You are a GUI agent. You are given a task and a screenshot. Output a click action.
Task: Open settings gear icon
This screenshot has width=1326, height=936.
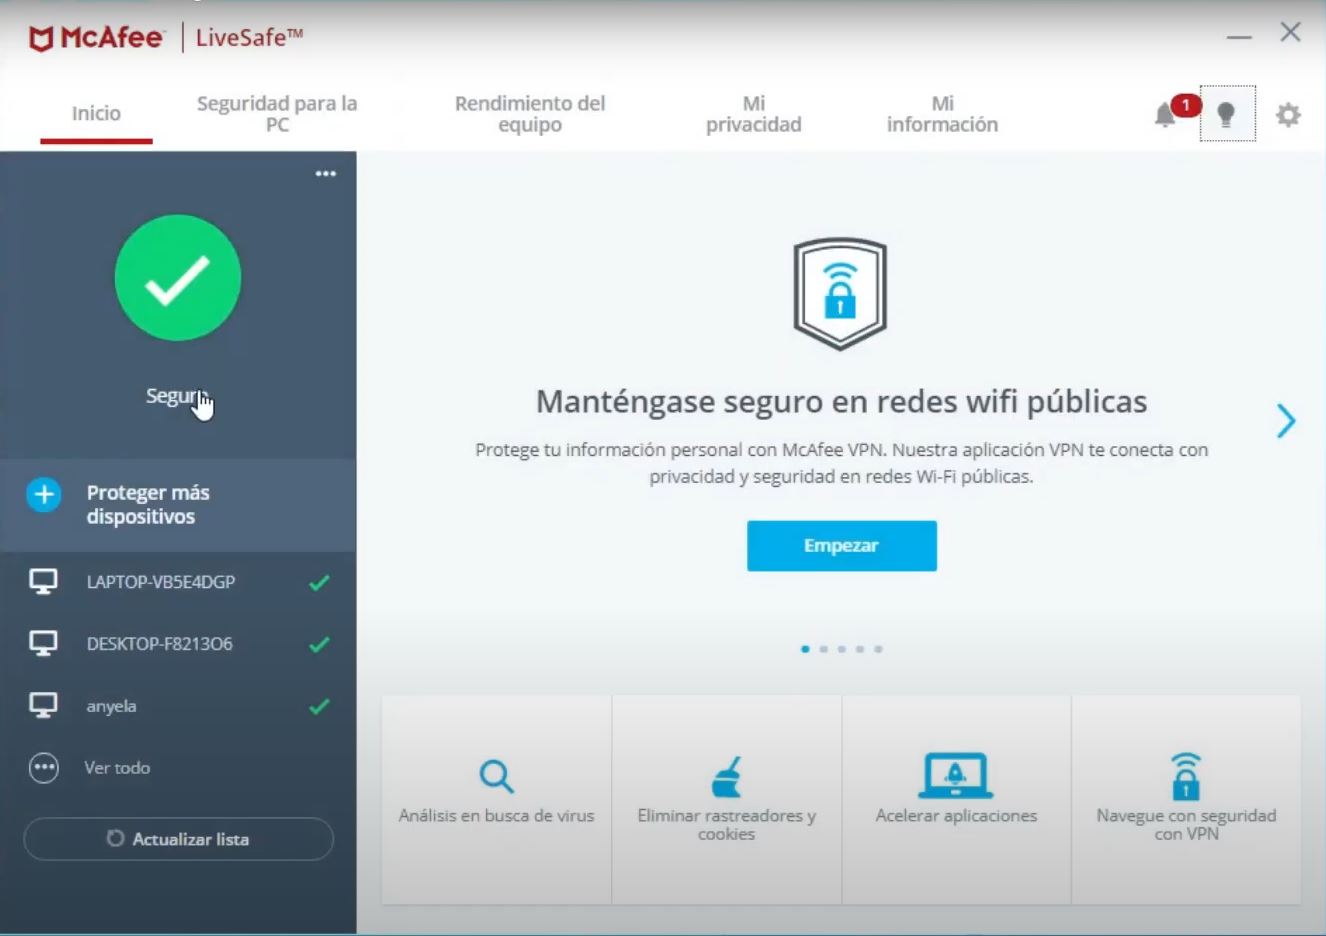tap(1288, 115)
